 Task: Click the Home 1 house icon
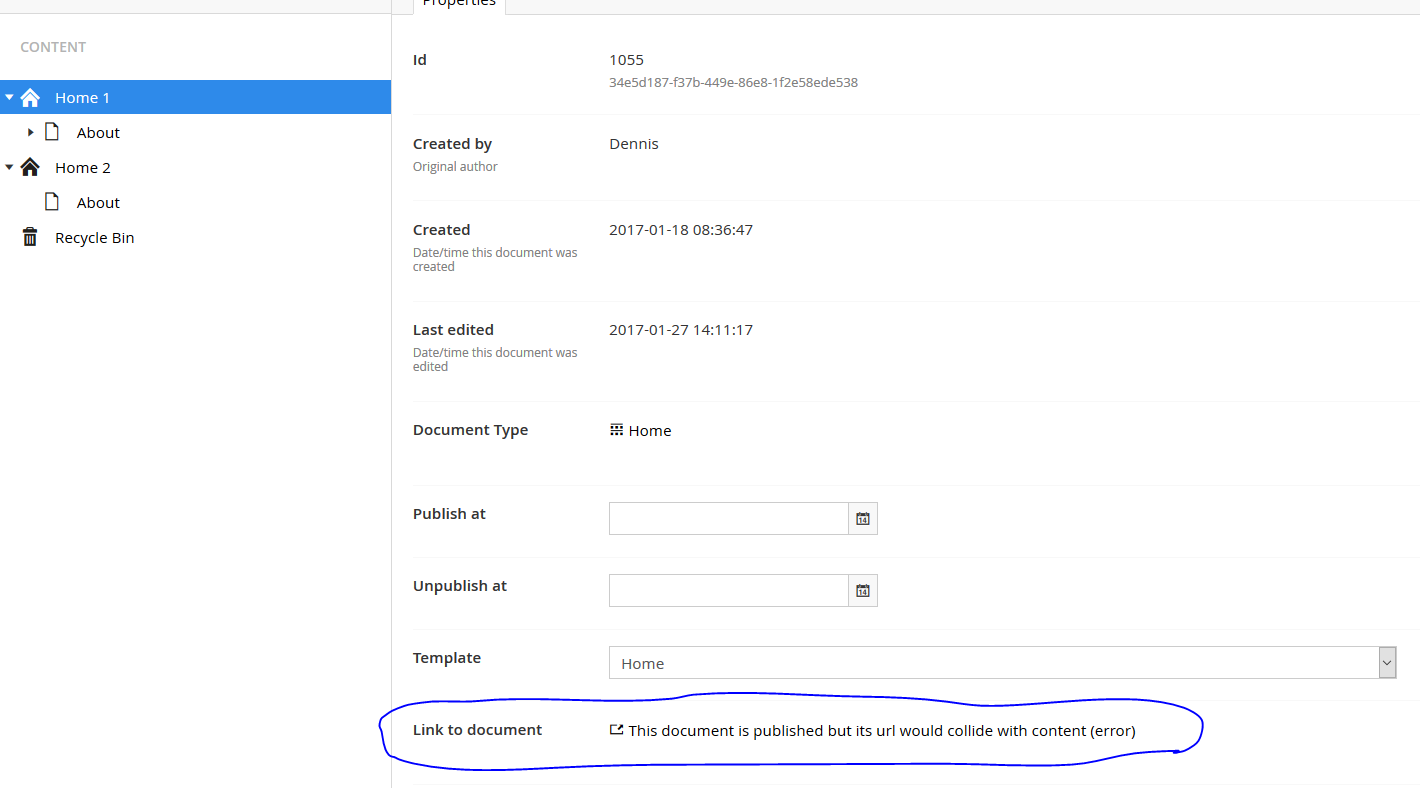point(30,97)
